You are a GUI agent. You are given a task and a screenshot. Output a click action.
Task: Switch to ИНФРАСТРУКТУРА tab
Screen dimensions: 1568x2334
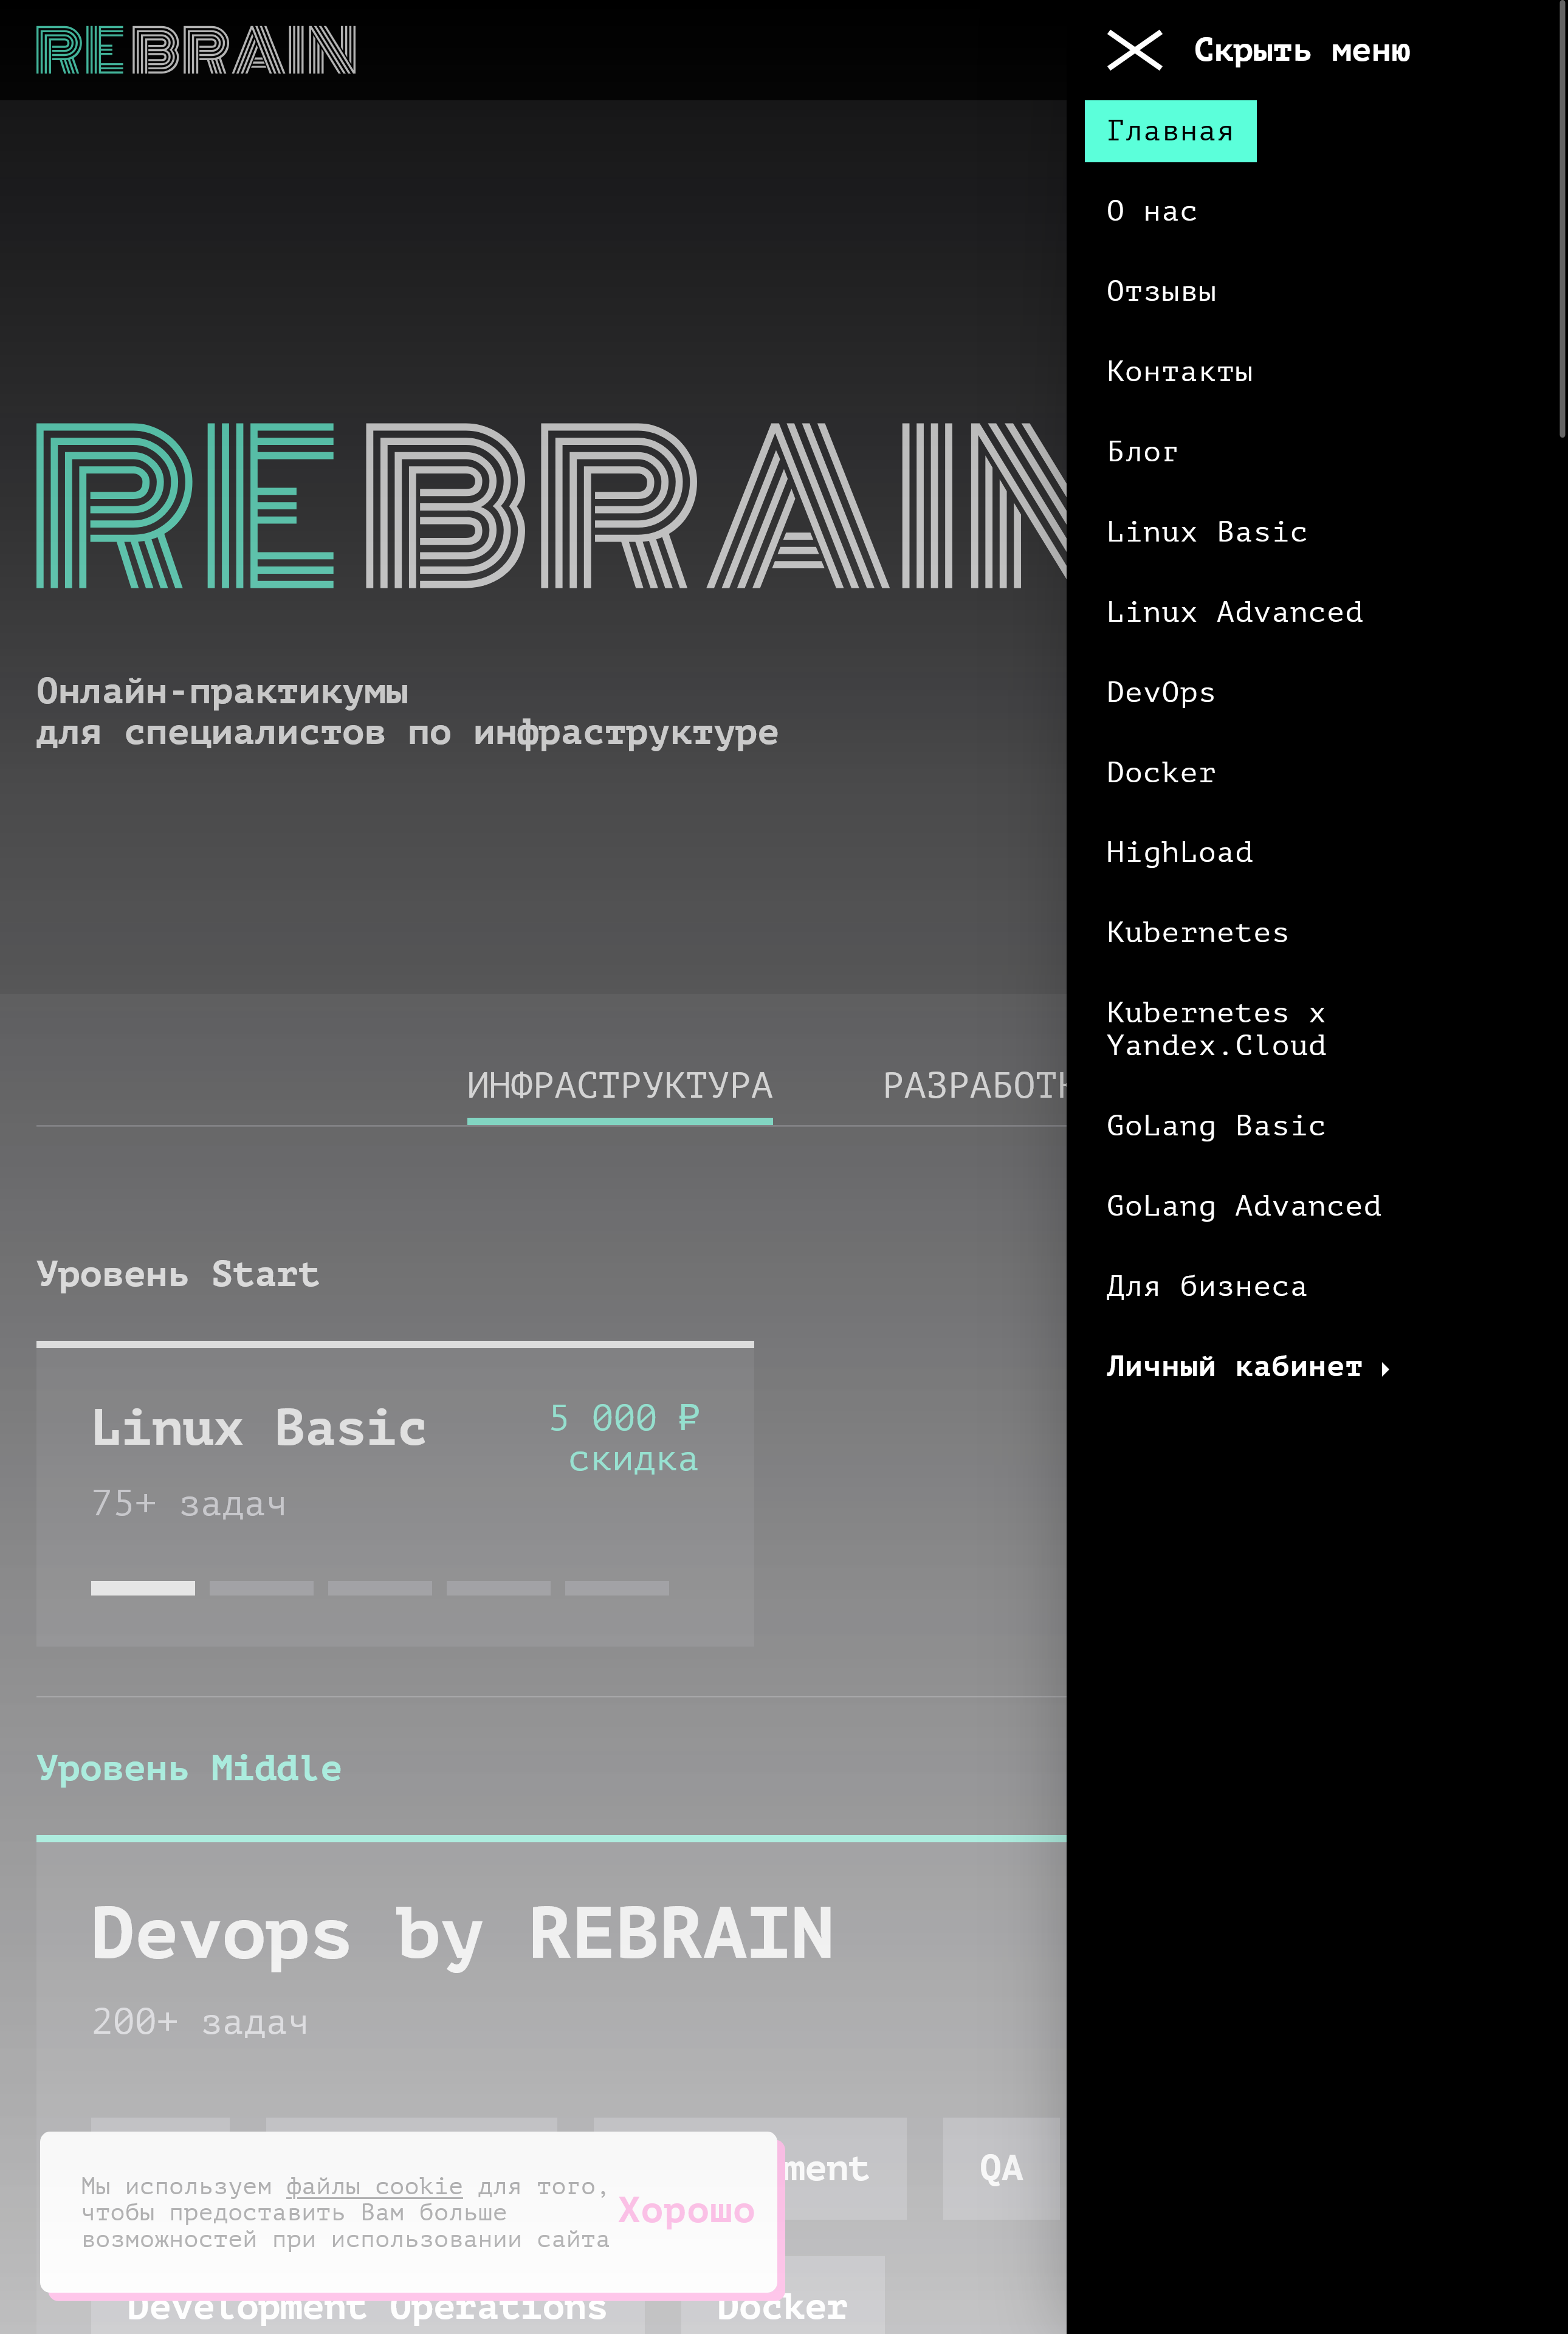(619, 1086)
